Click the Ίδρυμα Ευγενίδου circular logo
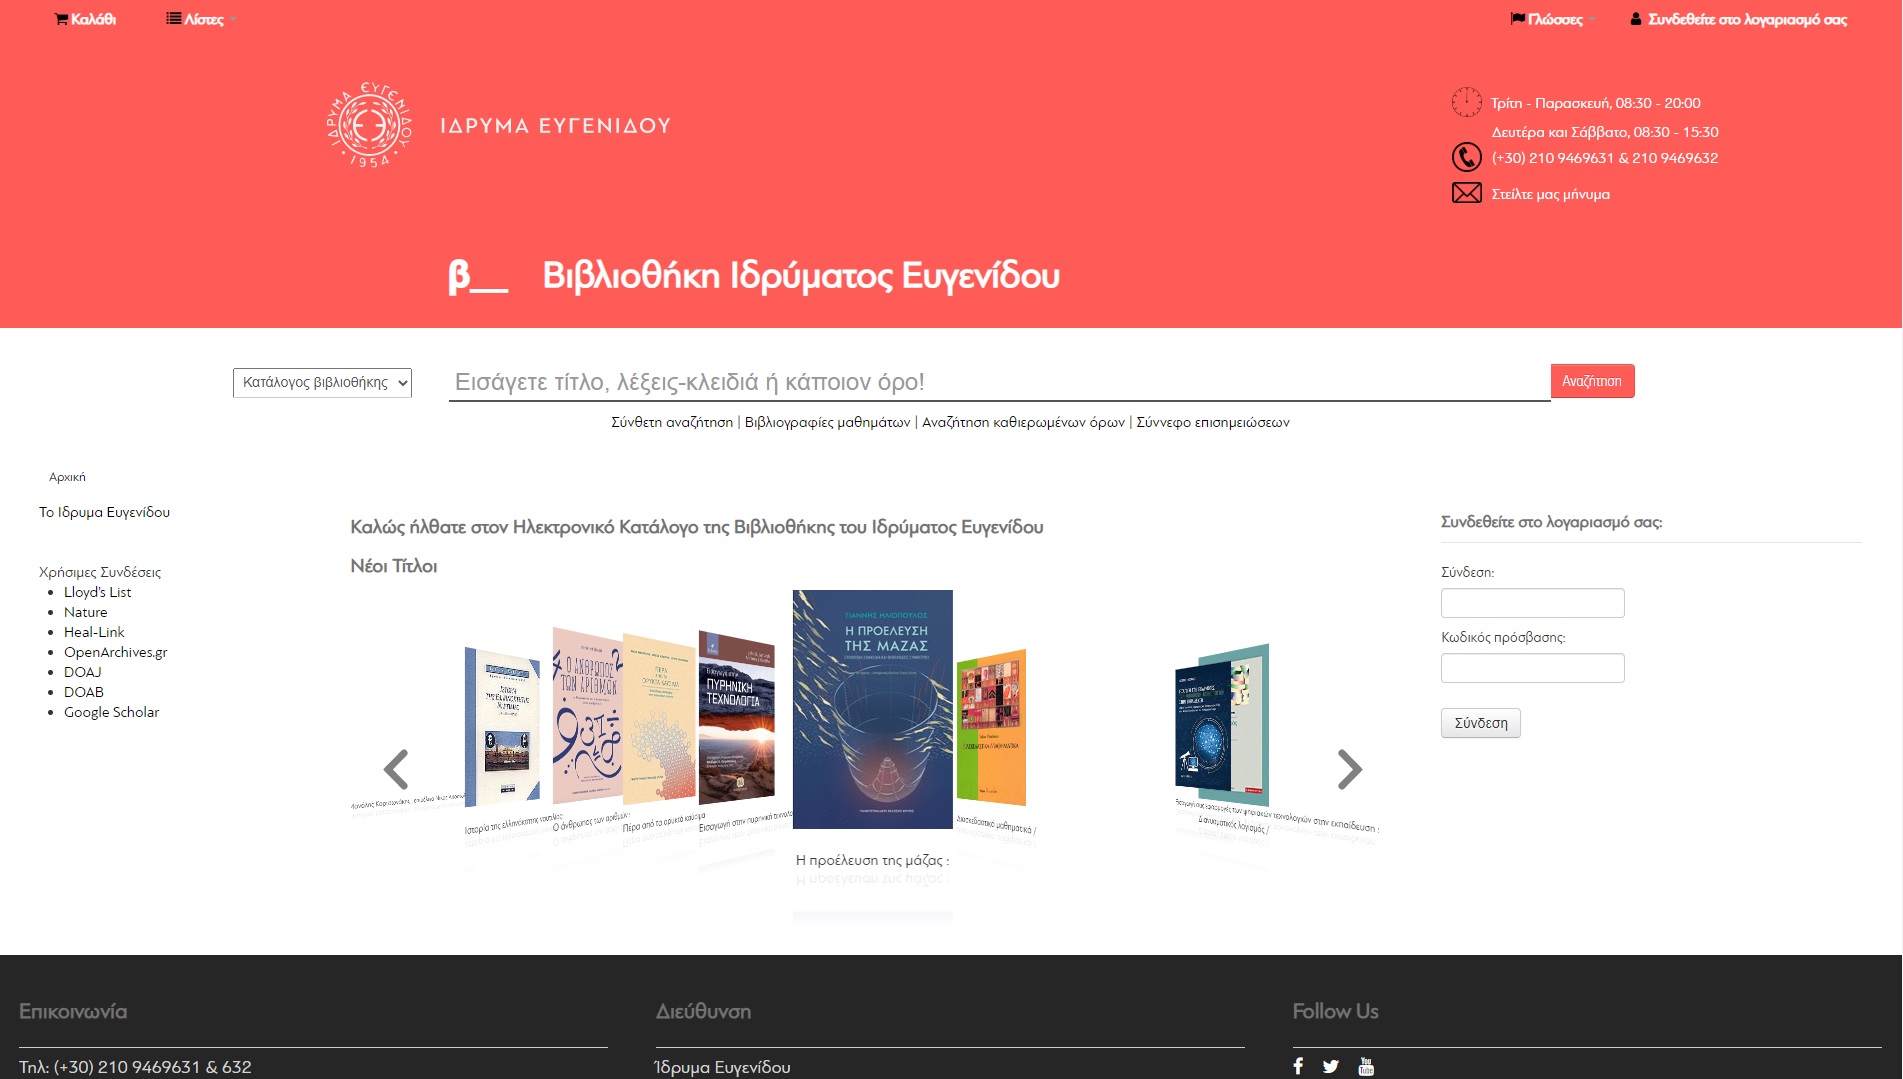 pos(369,125)
